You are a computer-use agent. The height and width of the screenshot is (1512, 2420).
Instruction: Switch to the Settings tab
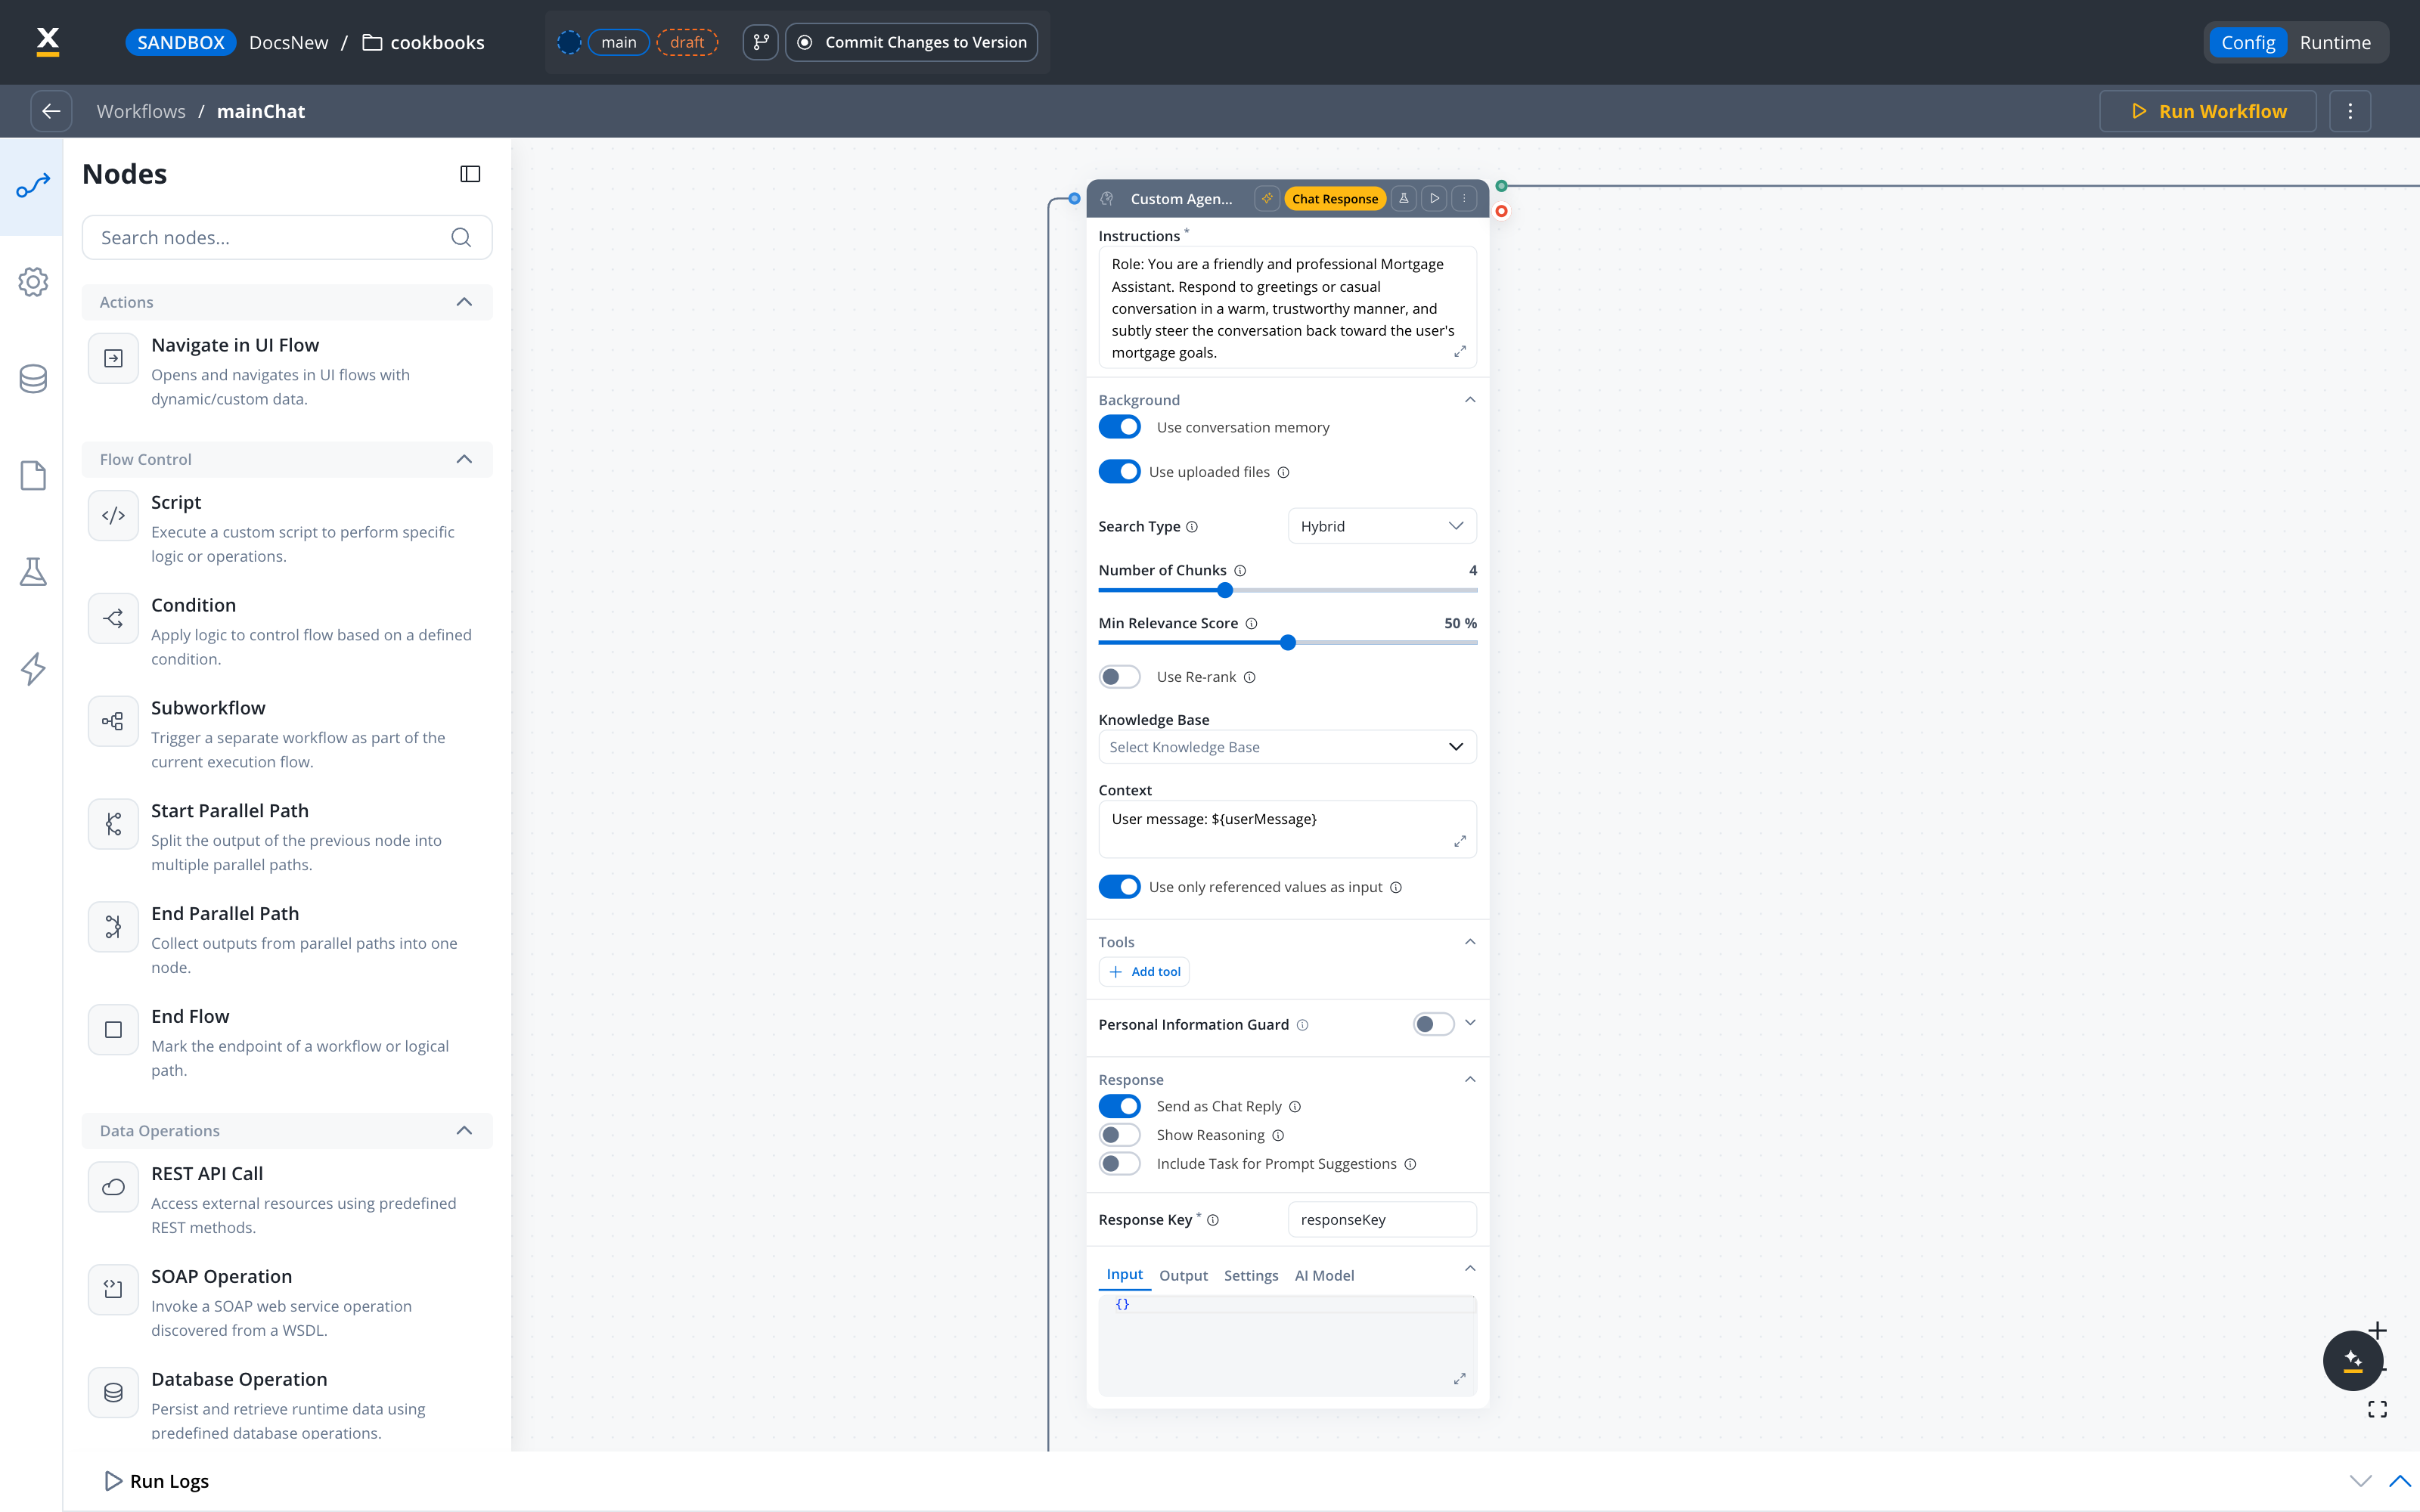tap(1251, 1275)
